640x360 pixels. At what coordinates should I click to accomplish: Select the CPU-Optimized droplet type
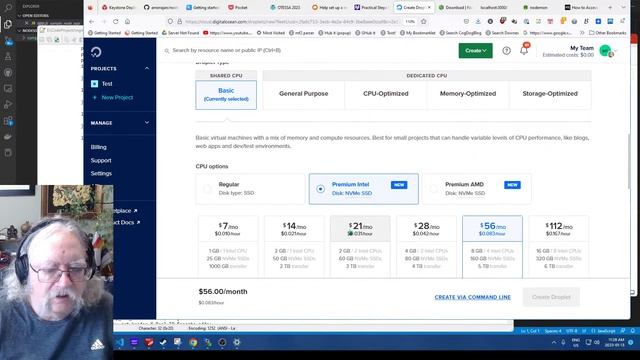click(x=386, y=93)
